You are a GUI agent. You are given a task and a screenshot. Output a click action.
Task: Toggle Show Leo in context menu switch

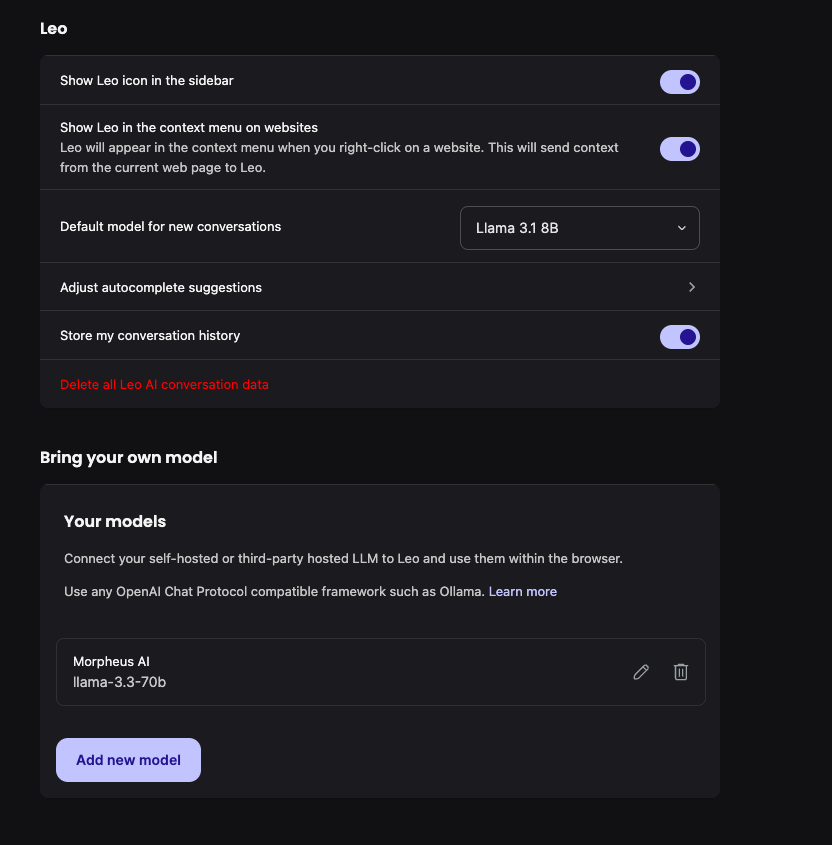pos(680,149)
